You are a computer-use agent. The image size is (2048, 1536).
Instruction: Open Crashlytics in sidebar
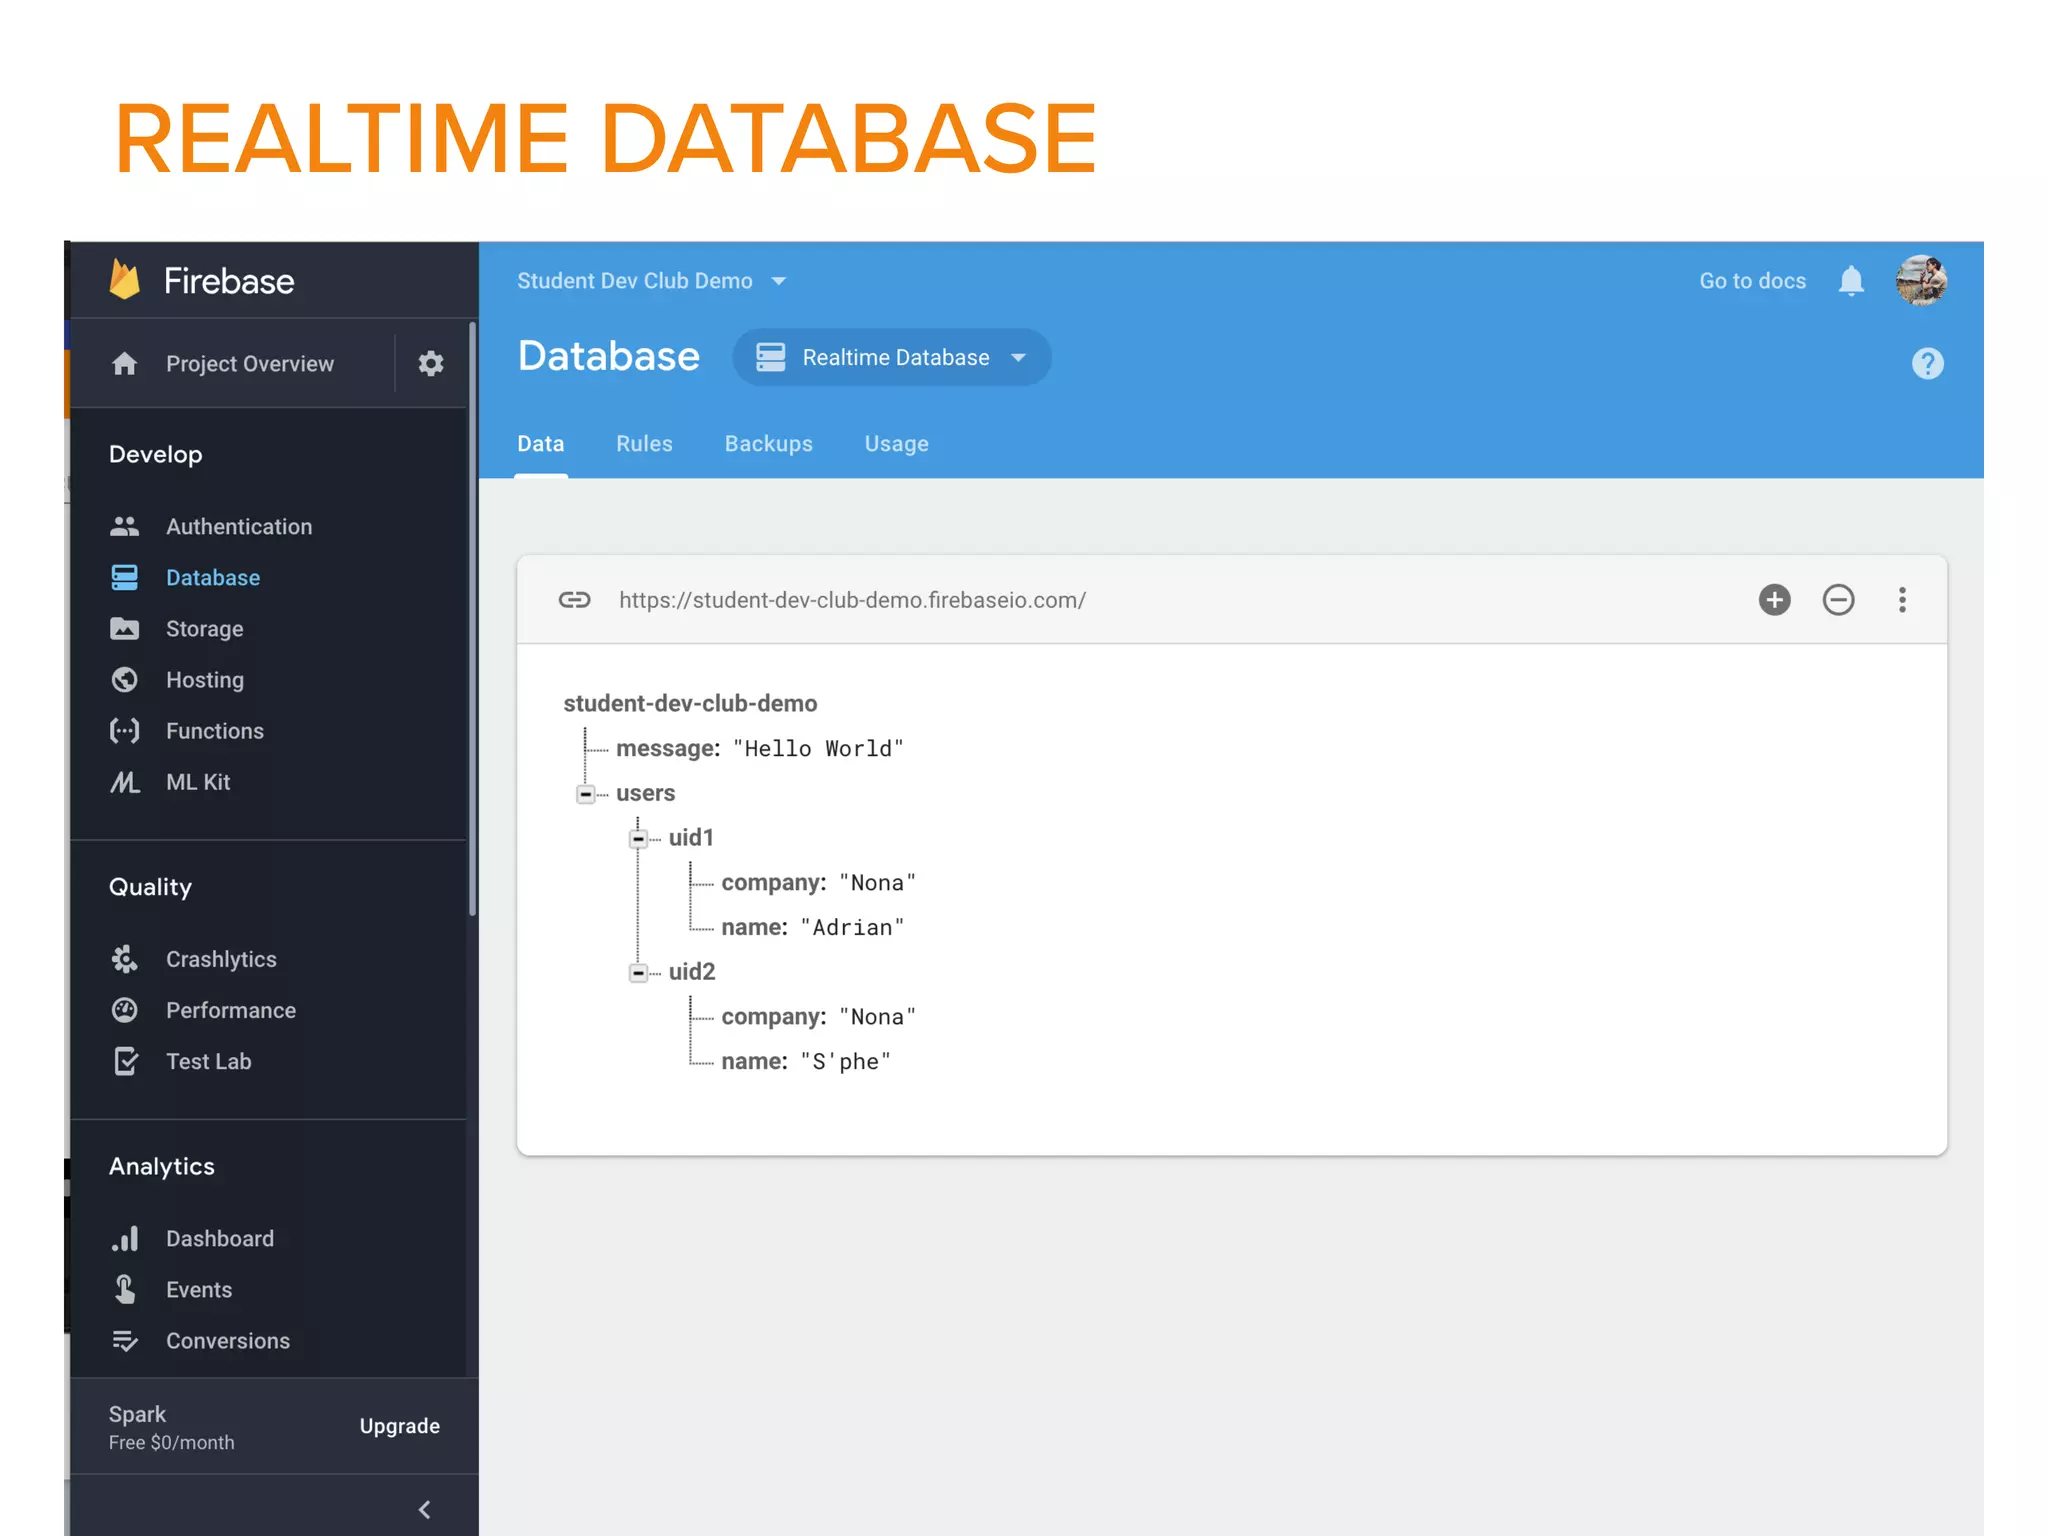(x=221, y=958)
